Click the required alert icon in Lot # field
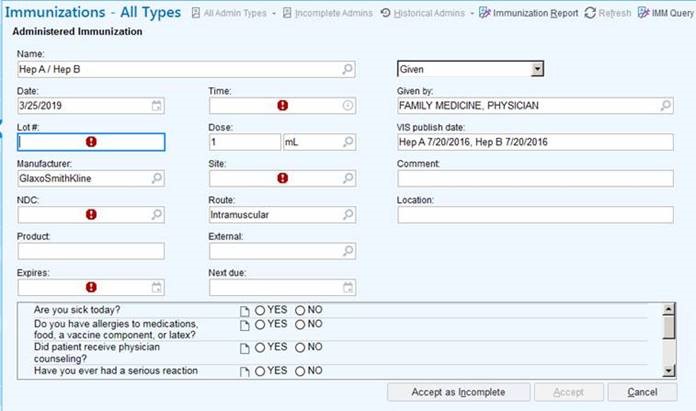Screen dimensions: 696x411 point(91,142)
